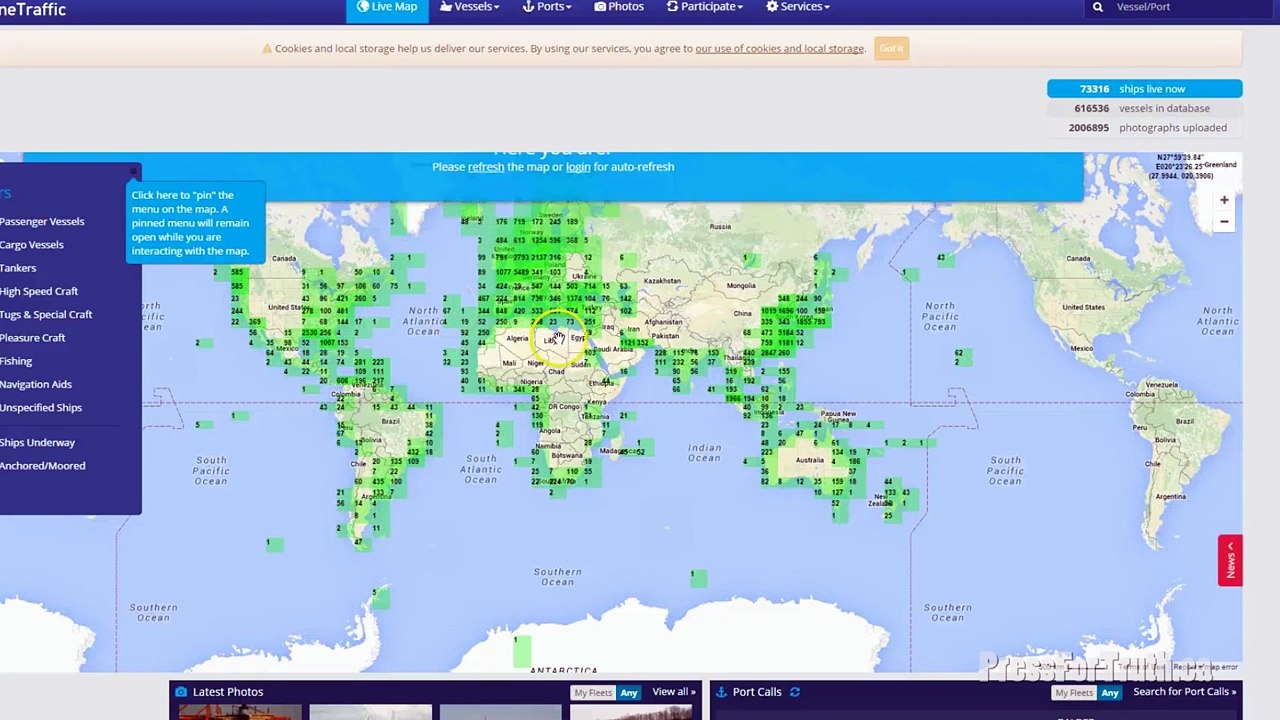Expand the Vessels dropdown menu
Screen dimensions: 1280x720
click(469, 7)
